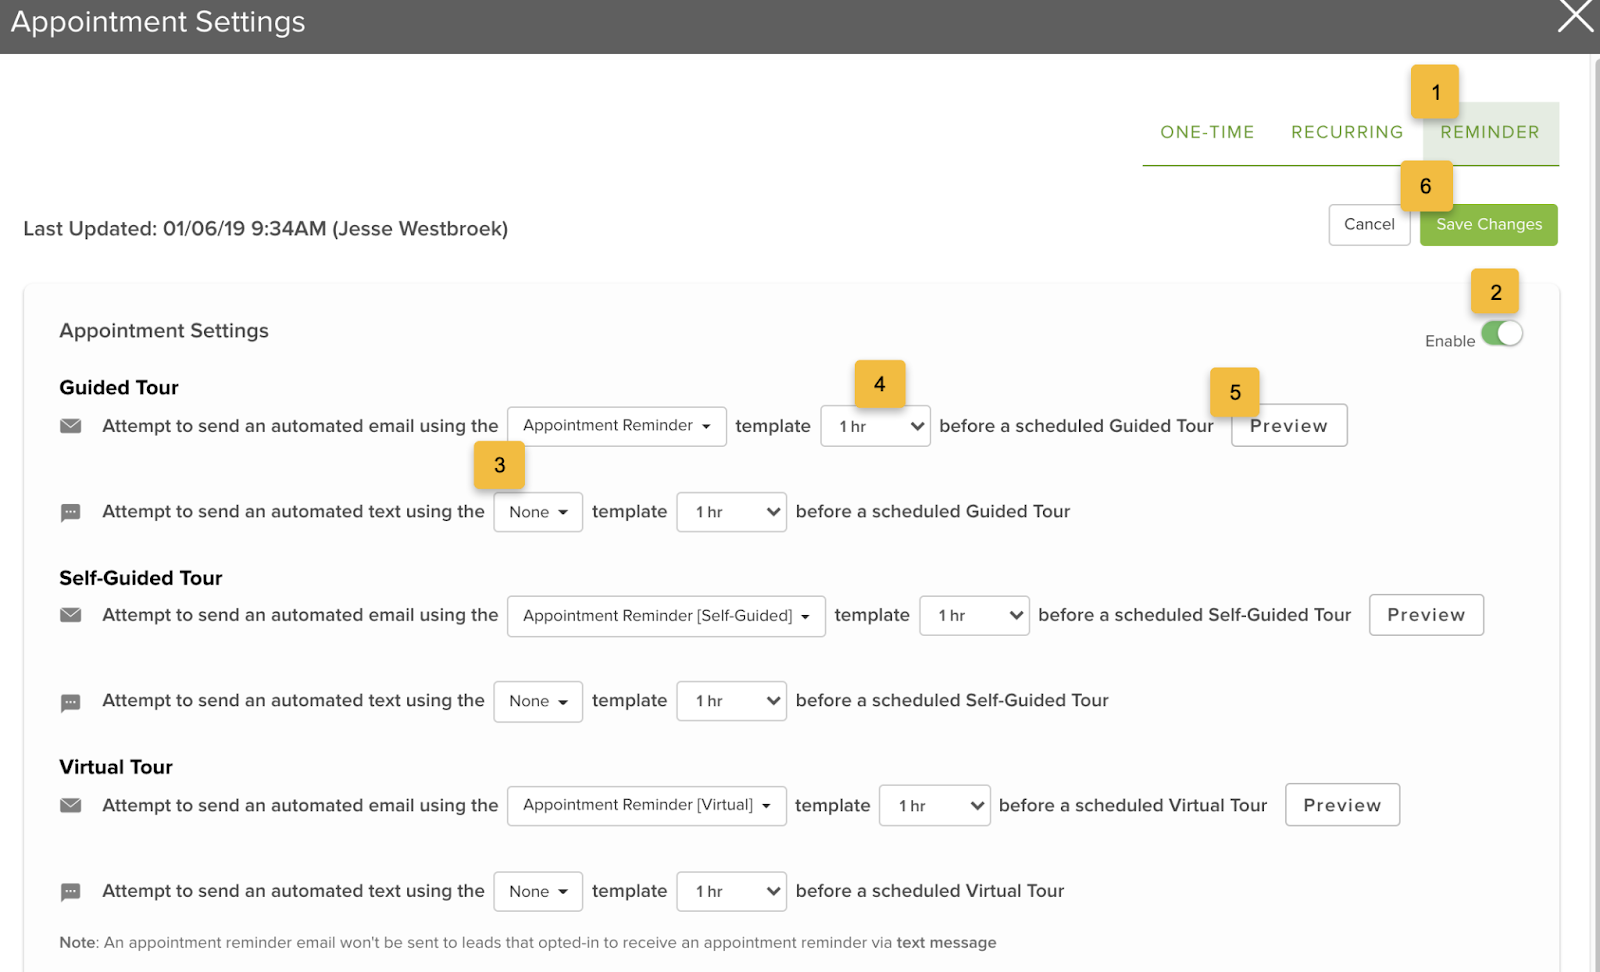This screenshot has height=972, width=1600.
Task: Click the Cancel button
Action: (x=1368, y=225)
